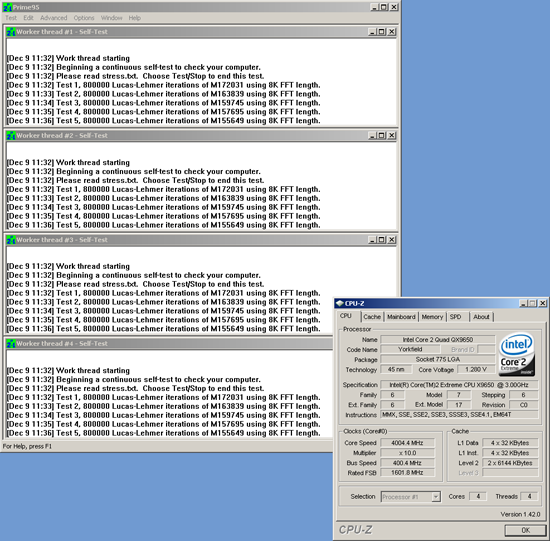Click the Threads count value in CPU-Z
This screenshot has width=550, height=541.
point(529,496)
